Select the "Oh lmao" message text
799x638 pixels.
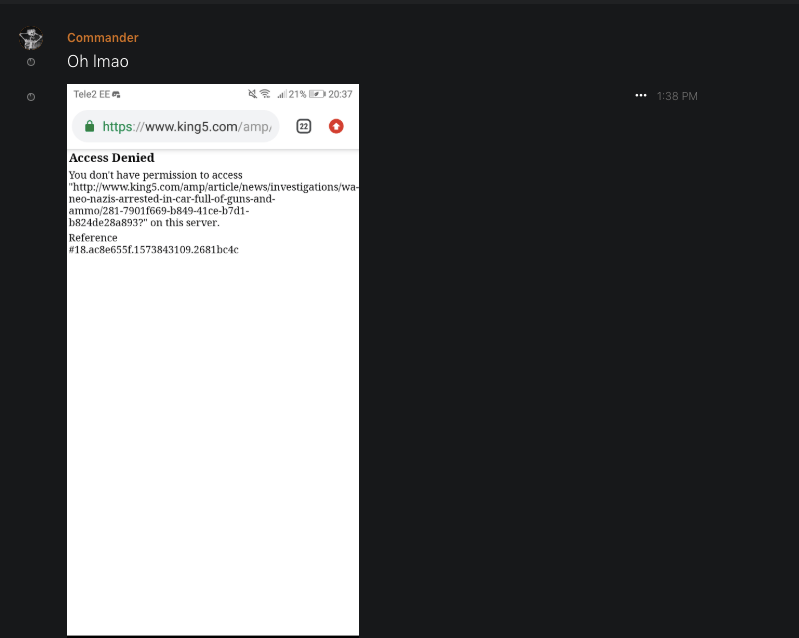coord(98,62)
